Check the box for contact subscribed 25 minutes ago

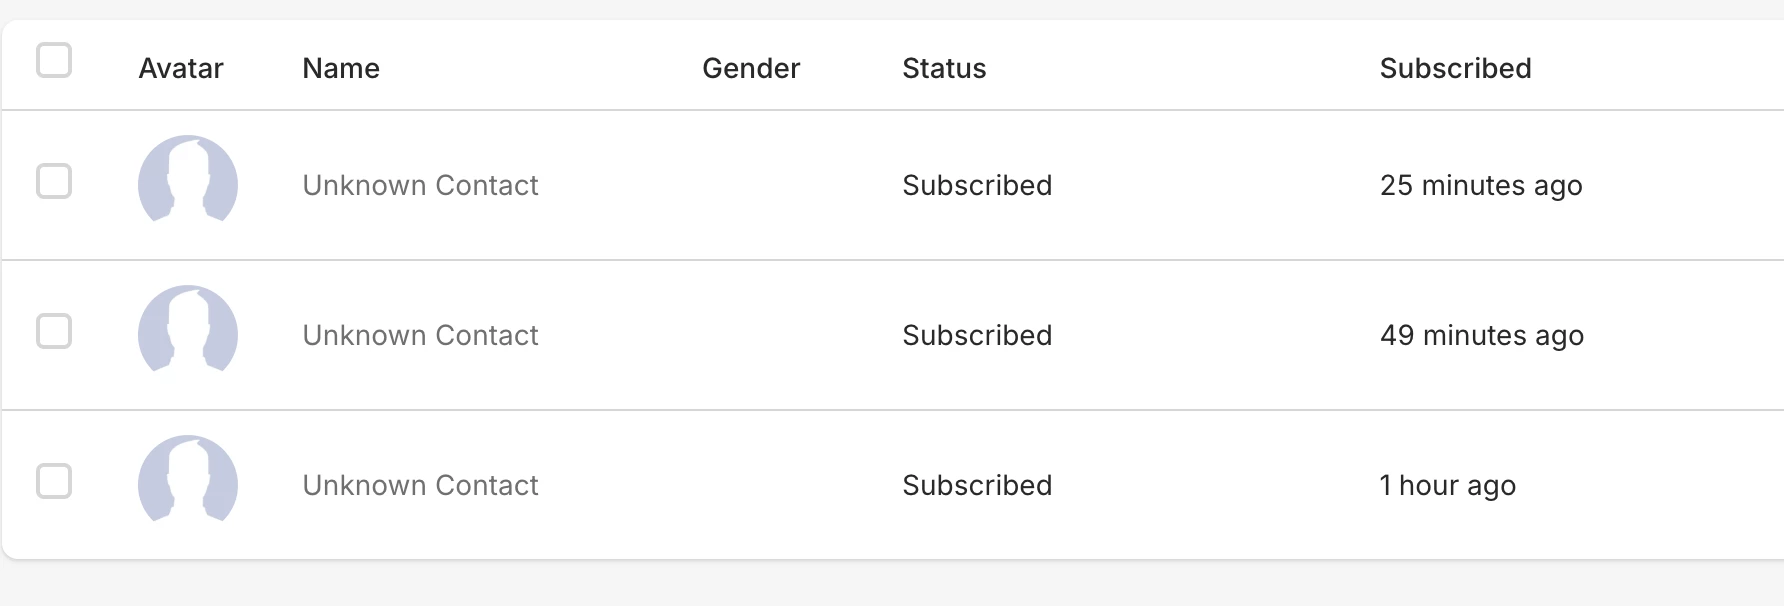[54, 182]
